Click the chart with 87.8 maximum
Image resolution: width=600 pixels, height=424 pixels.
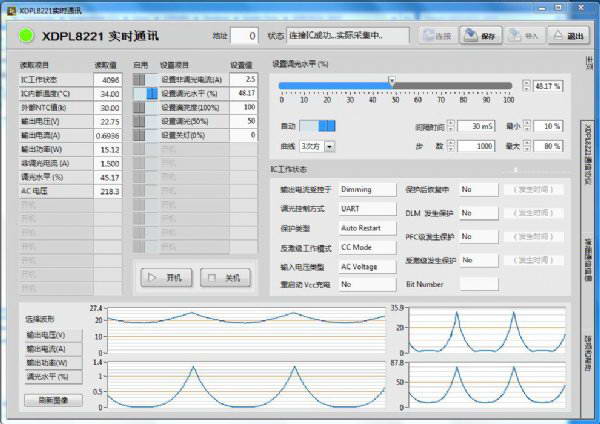(x=487, y=385)
